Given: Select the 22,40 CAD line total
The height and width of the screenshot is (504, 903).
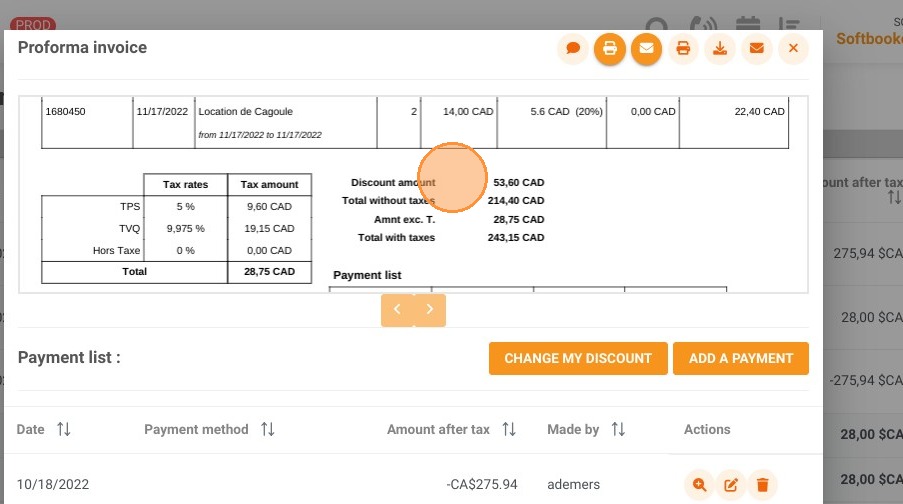Looking at the screenshot, I should (x=759, y=112).
